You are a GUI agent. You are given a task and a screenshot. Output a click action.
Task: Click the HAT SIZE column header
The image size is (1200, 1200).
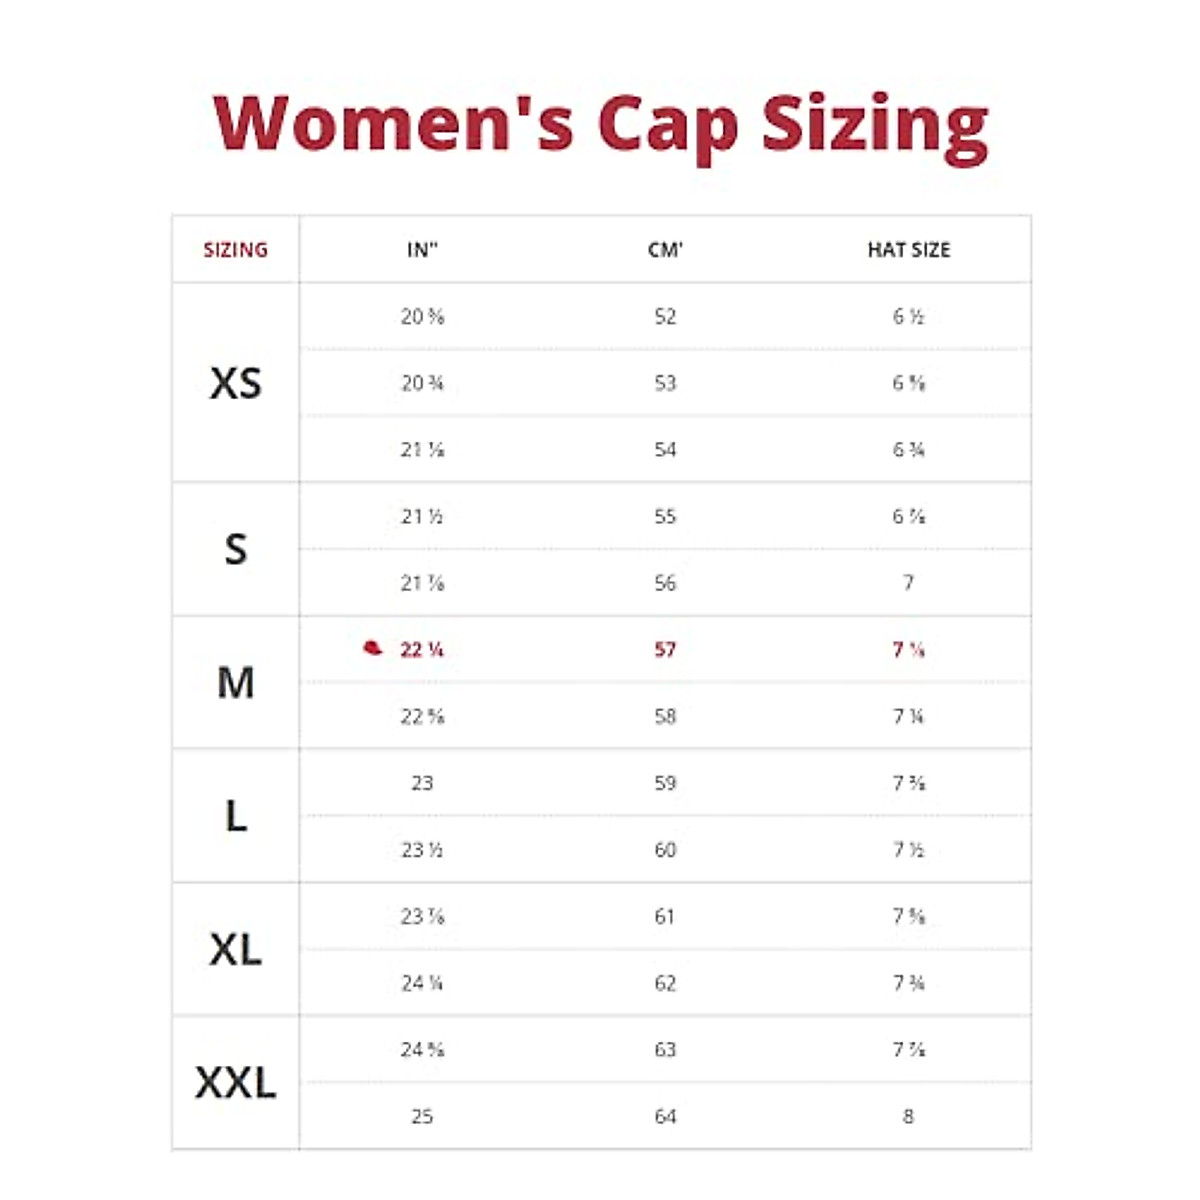(x=908, y=250)
